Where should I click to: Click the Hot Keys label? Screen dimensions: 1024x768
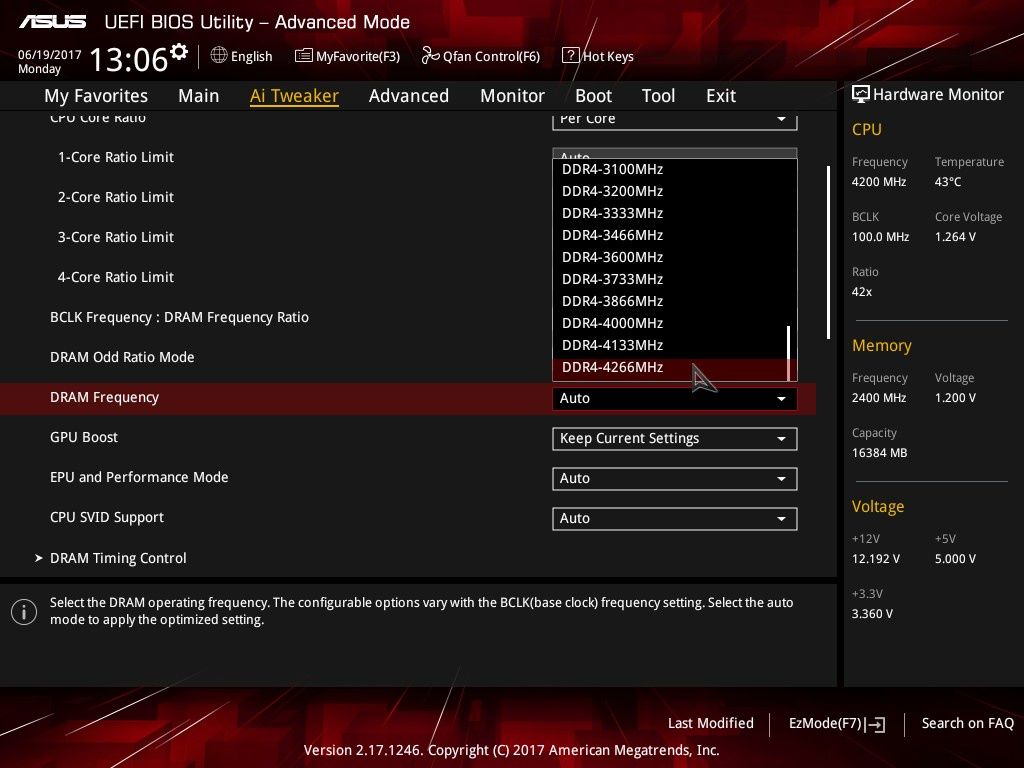(x=608, y=57)
